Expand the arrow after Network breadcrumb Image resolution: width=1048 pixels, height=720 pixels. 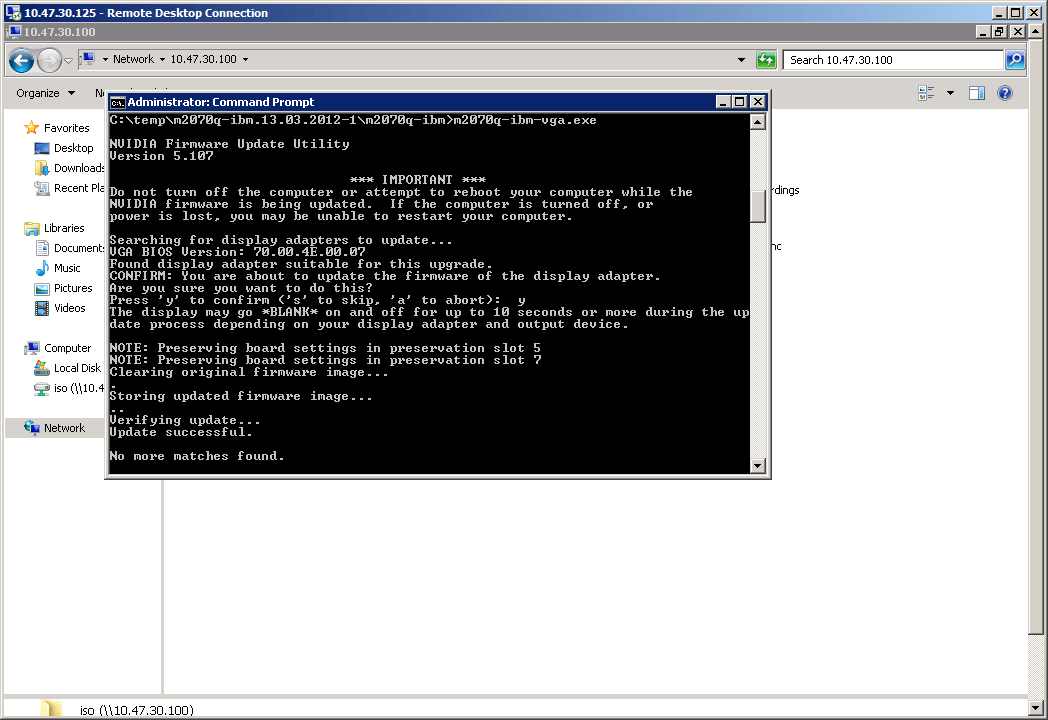point(162,59)
